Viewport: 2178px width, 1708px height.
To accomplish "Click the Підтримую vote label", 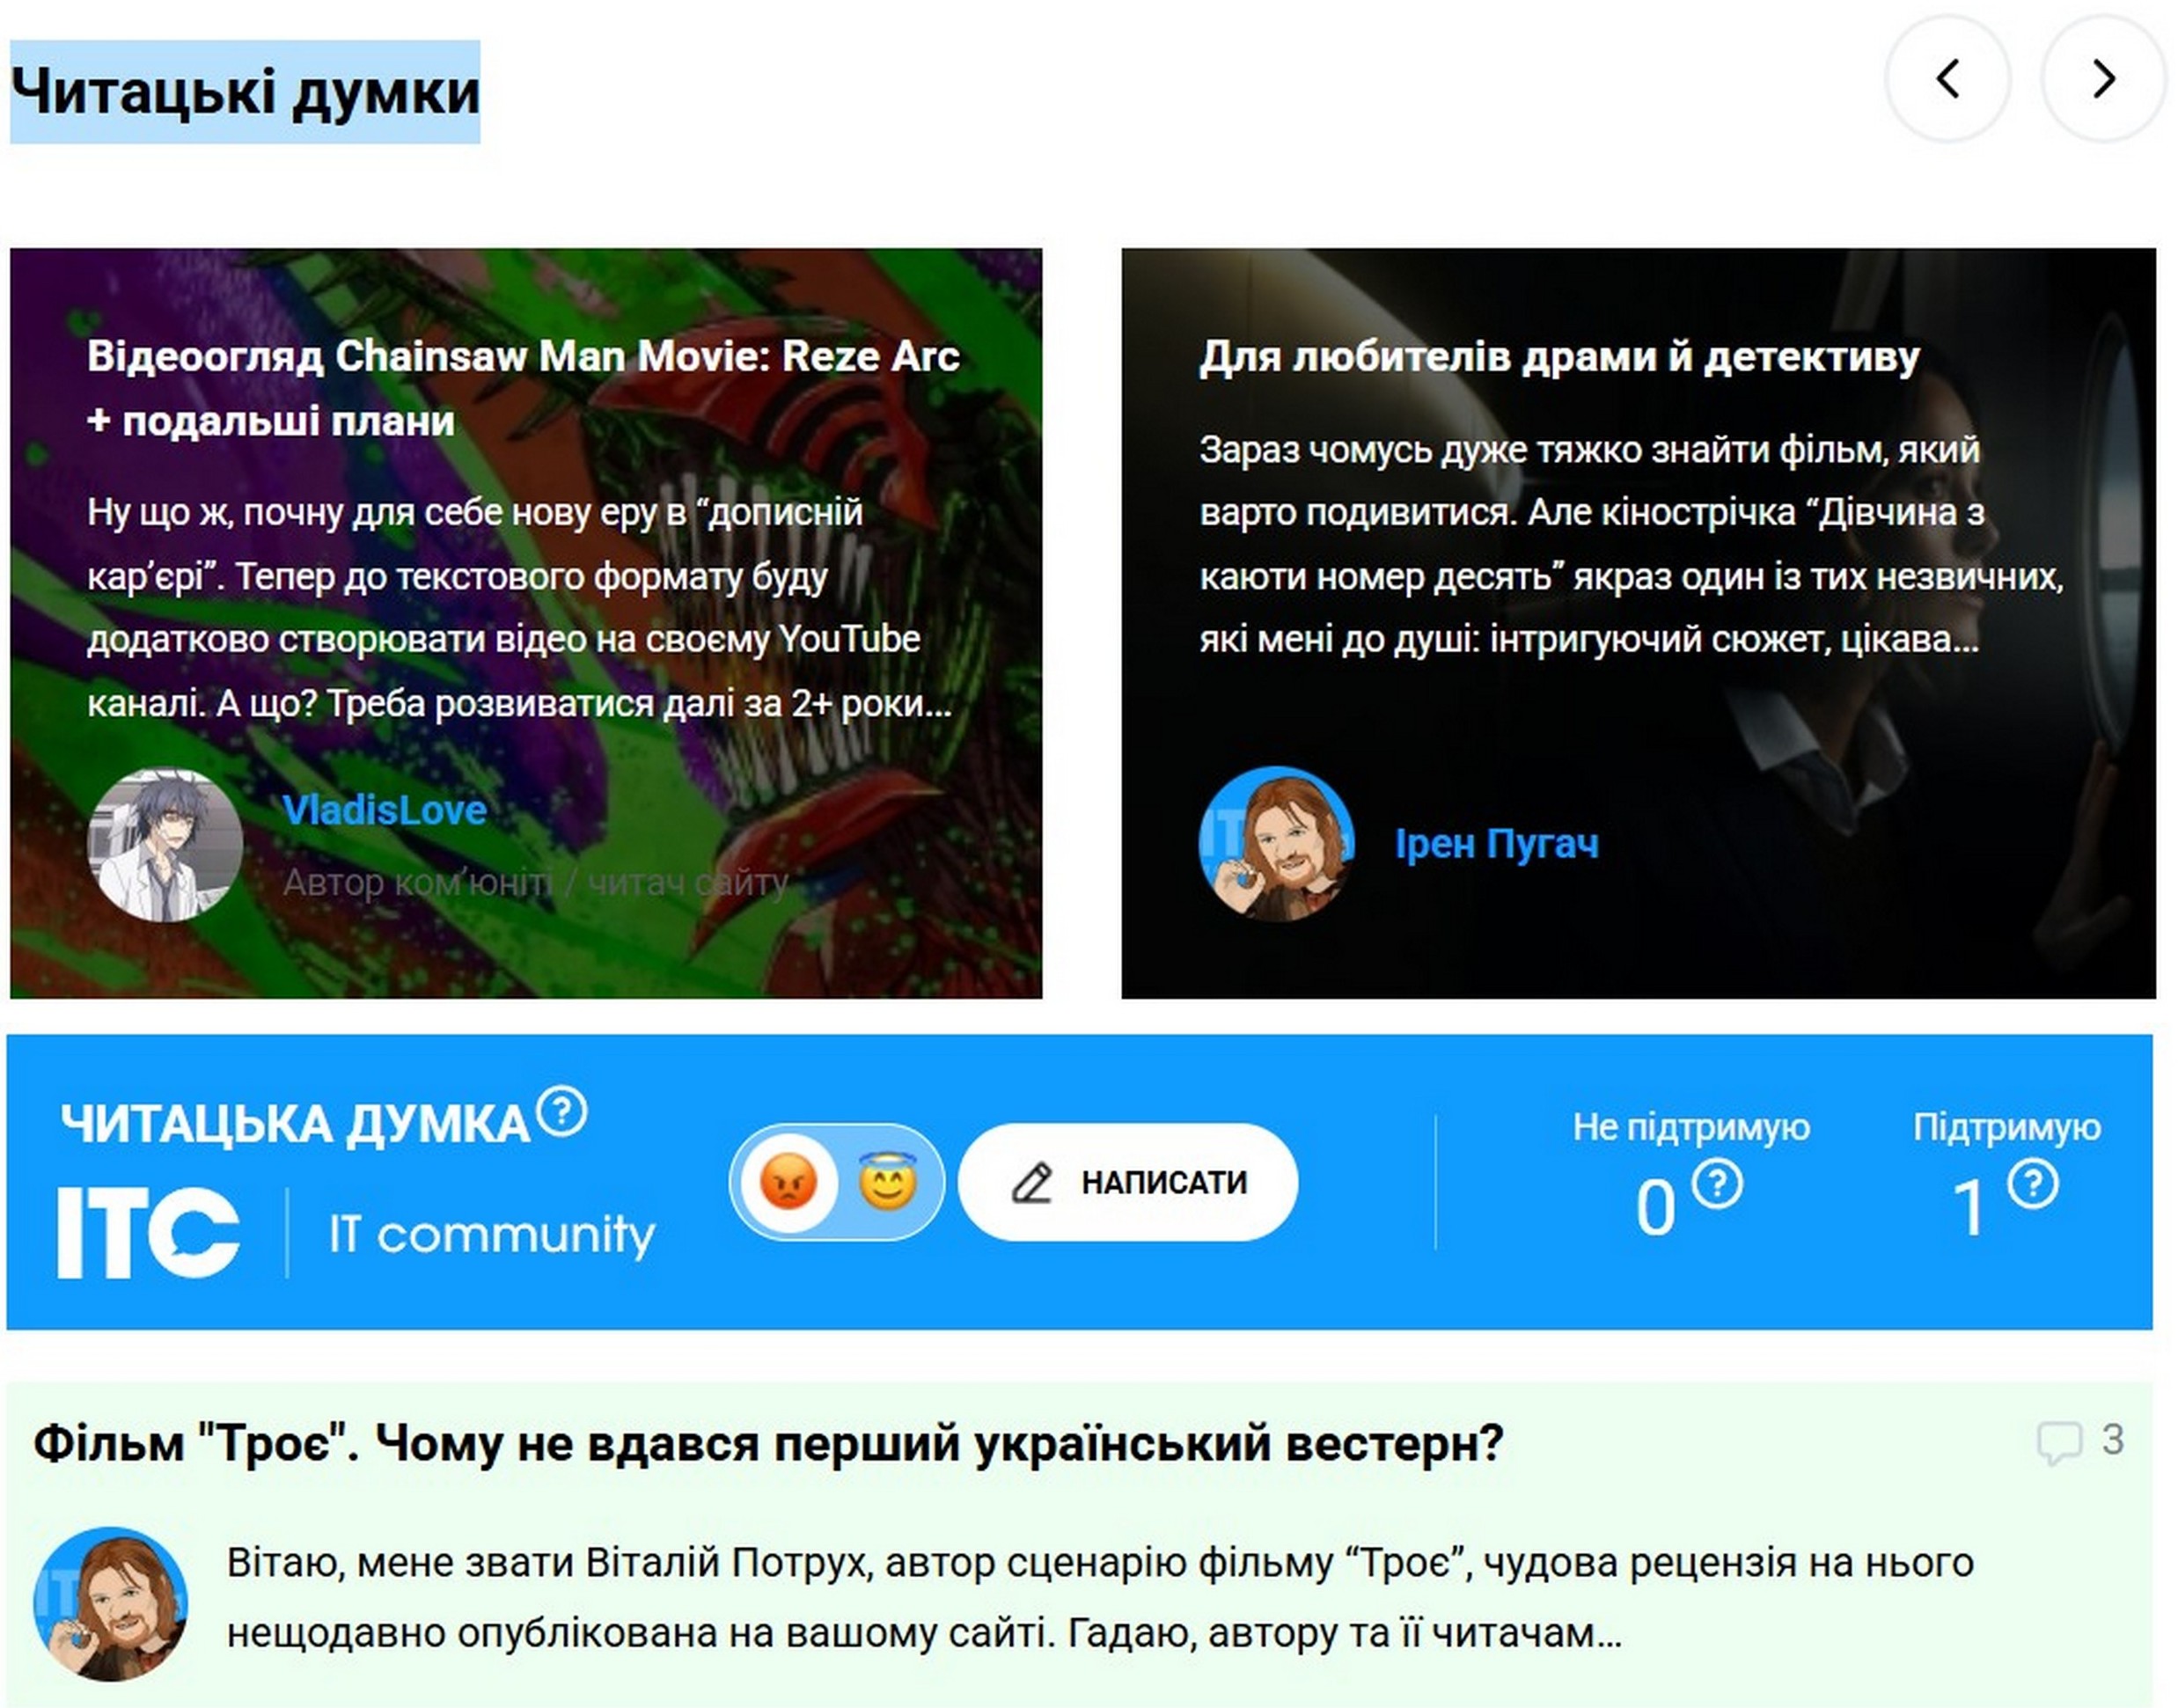I will (x=2006, y=1127).
